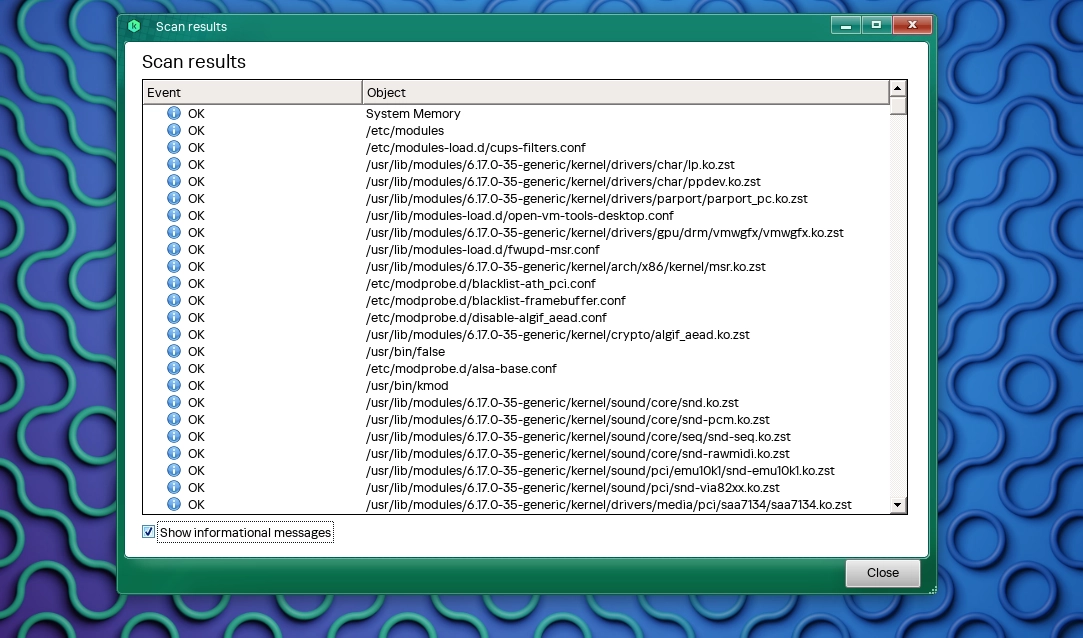The image size is (1083, 638).
Task: Select the drivers/char/lp.ko.zst path
Action: tap(550, 164)
